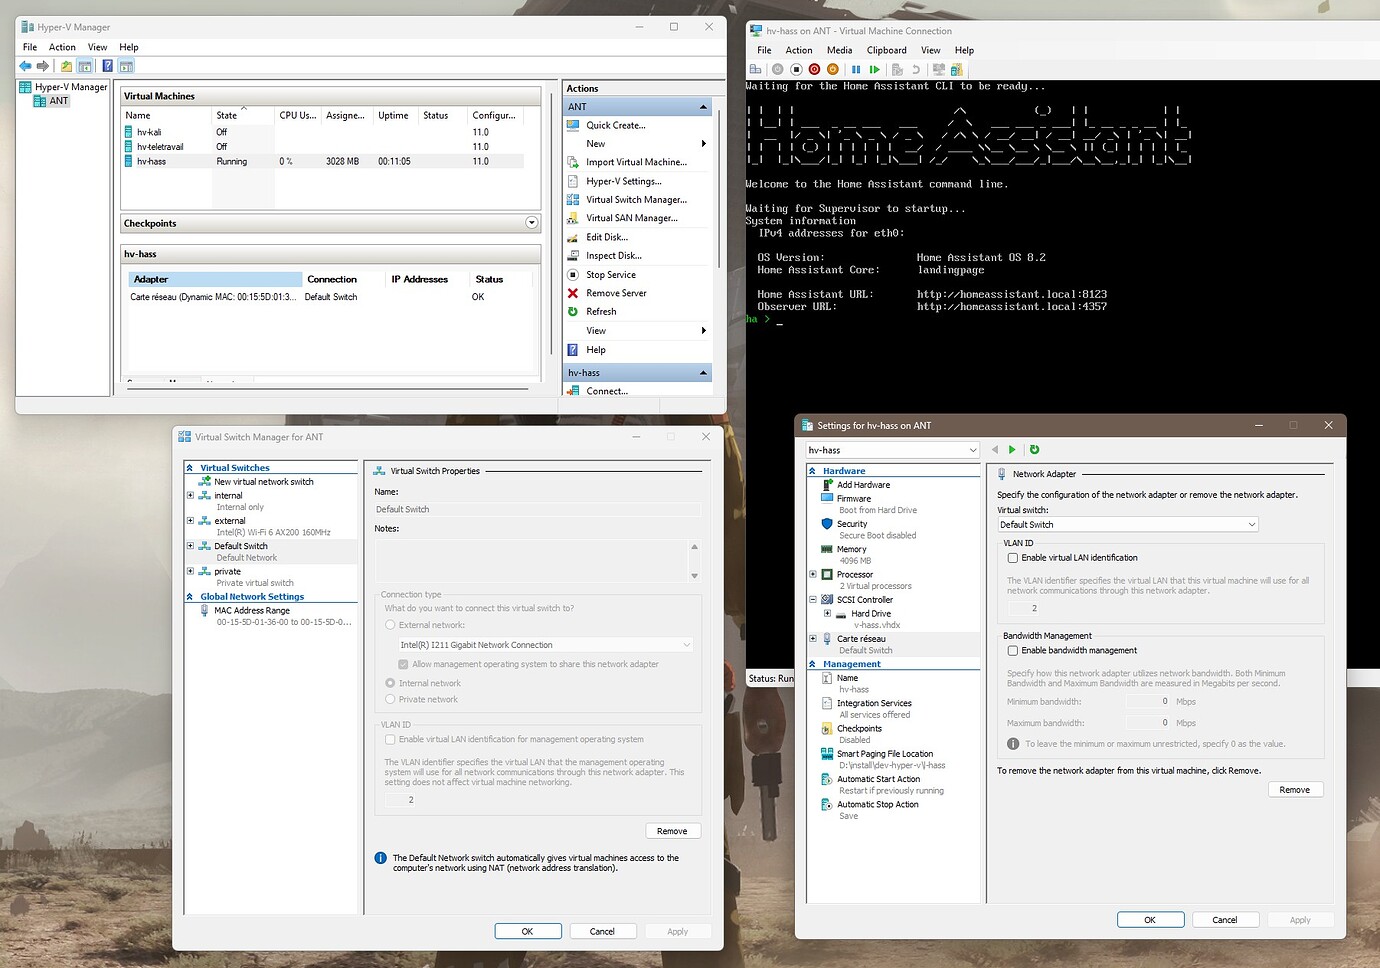Click the Reset icon in the VM toolbar
1380x968 pixels.
coord(876,69)
